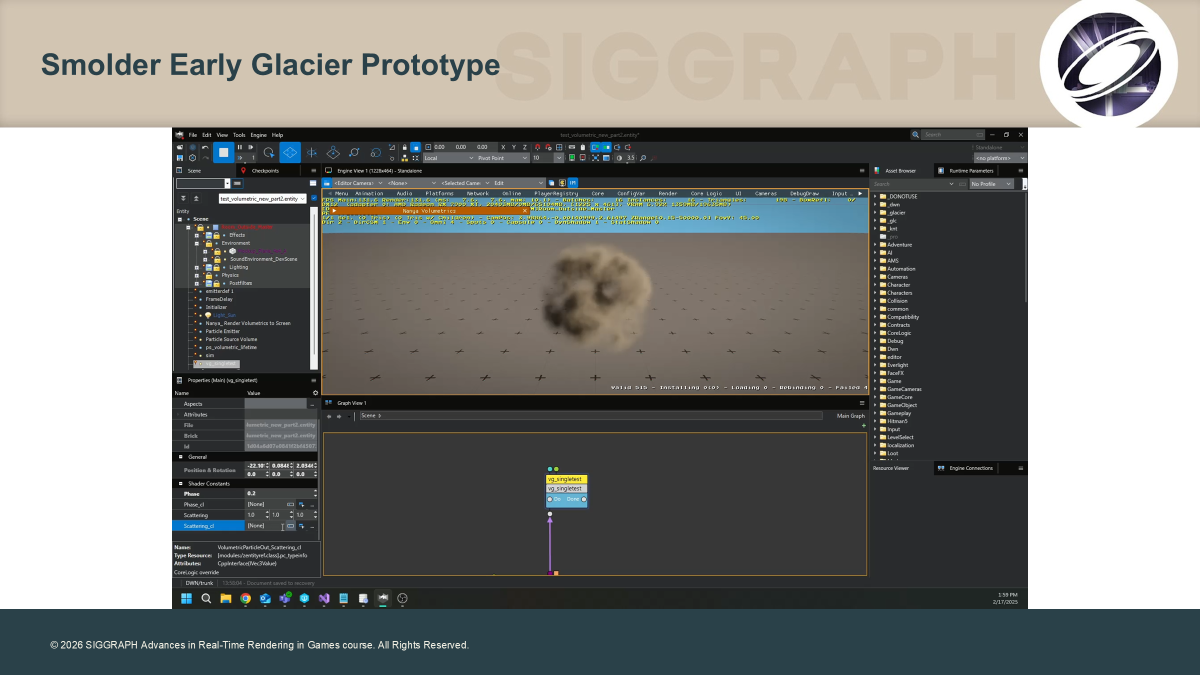The image size is (1200, 675).
Task: Open the Help menu
Action: [278, 135]
